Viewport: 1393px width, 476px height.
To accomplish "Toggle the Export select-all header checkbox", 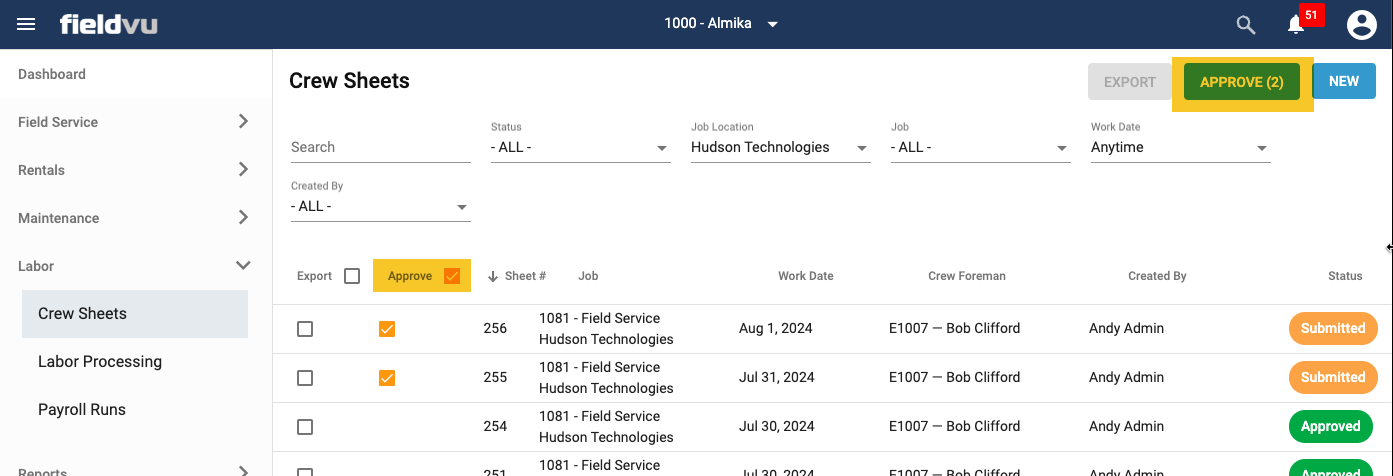I will point(352,276).
